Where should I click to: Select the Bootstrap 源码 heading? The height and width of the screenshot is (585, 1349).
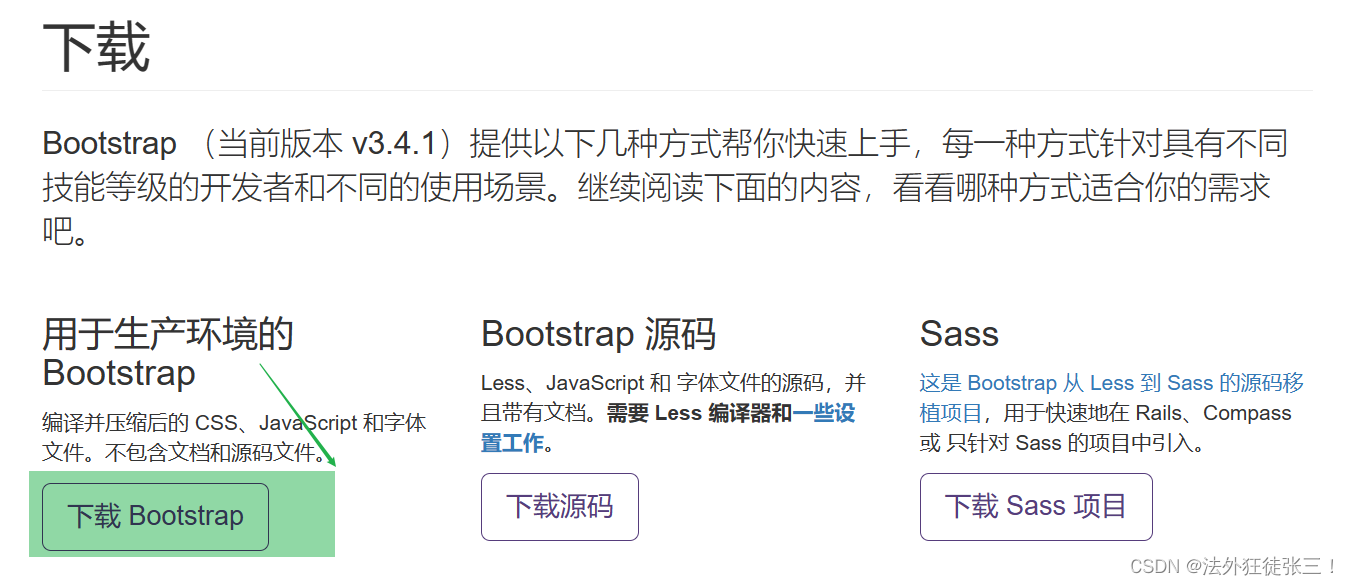tap(599, 334)
